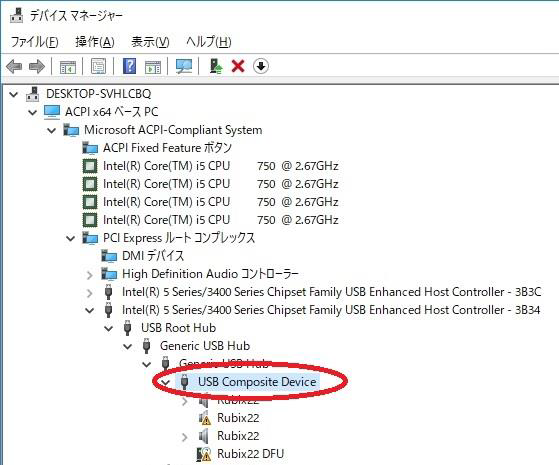Select Rubix22 DFU device with warning
Viewport: 559px width, 465px height.
tap(250, 454)
